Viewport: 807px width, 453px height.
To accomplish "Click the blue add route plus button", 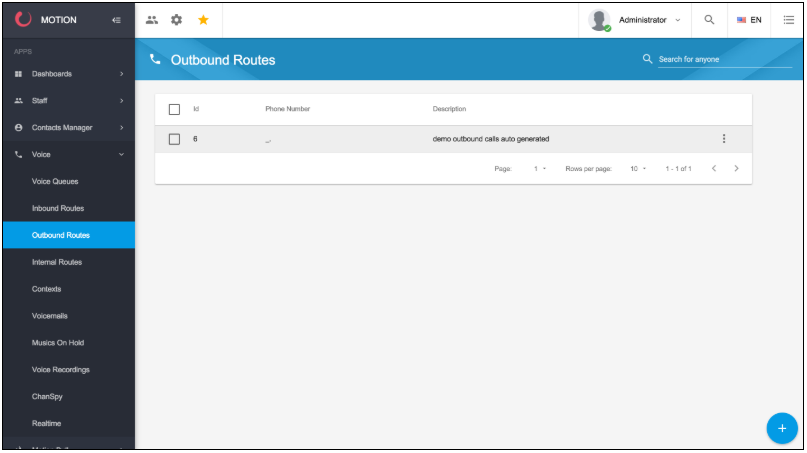I will click(x=781, y=427).
